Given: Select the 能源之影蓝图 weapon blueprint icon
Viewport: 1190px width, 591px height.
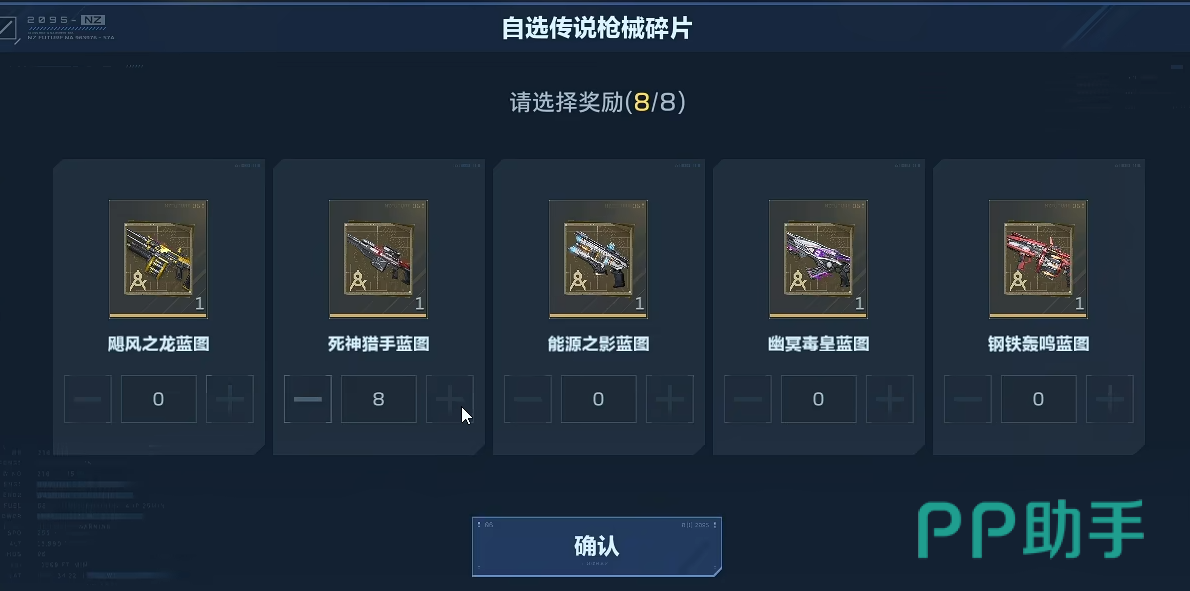Looking at the screenshot, I should coord(598,259).
